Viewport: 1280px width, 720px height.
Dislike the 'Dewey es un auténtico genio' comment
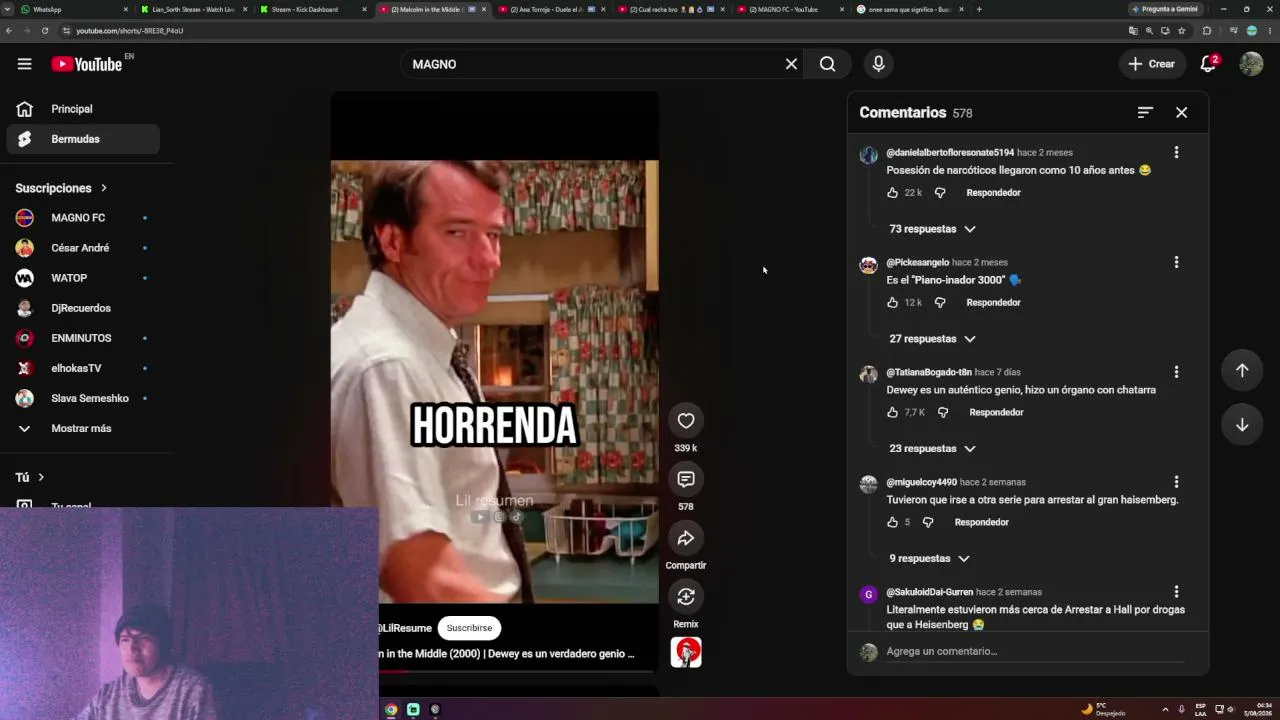click(x=943, y=412)
